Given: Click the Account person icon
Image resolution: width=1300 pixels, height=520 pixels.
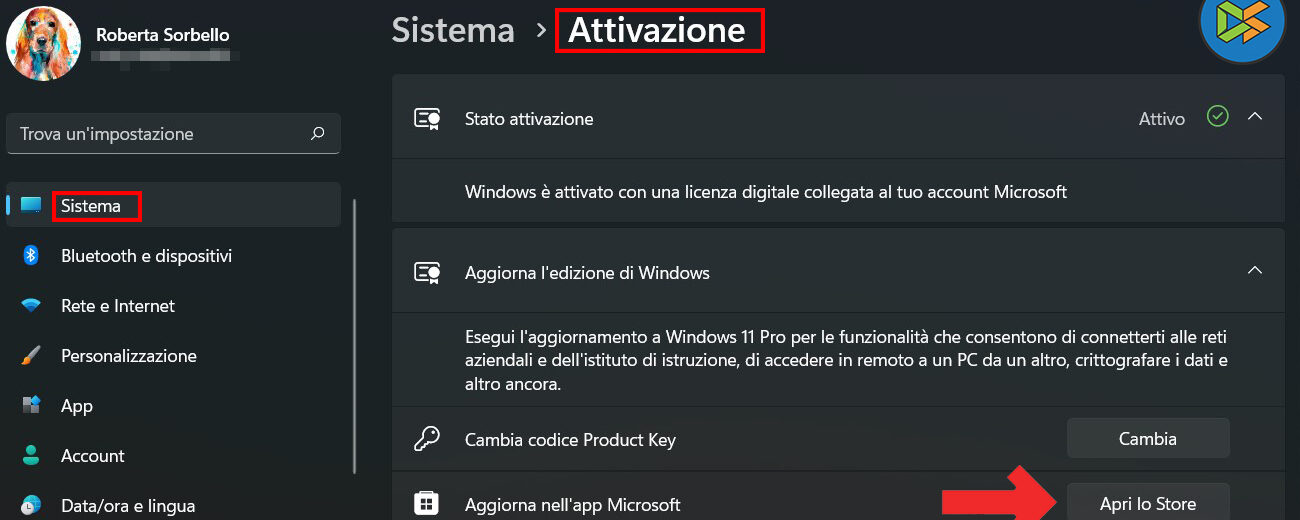Looking at the screenshot, I should click(31, 456).
